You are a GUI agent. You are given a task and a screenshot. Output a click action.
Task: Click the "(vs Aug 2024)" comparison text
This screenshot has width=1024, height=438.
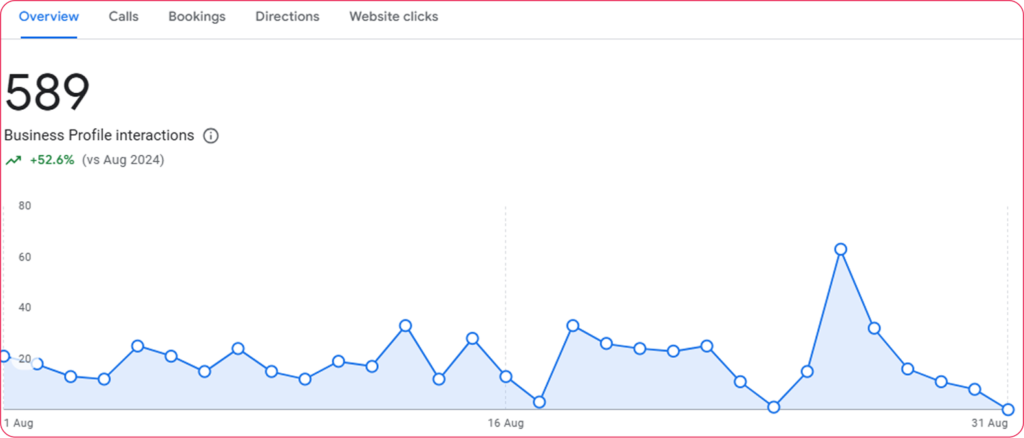tap(123, 160)
